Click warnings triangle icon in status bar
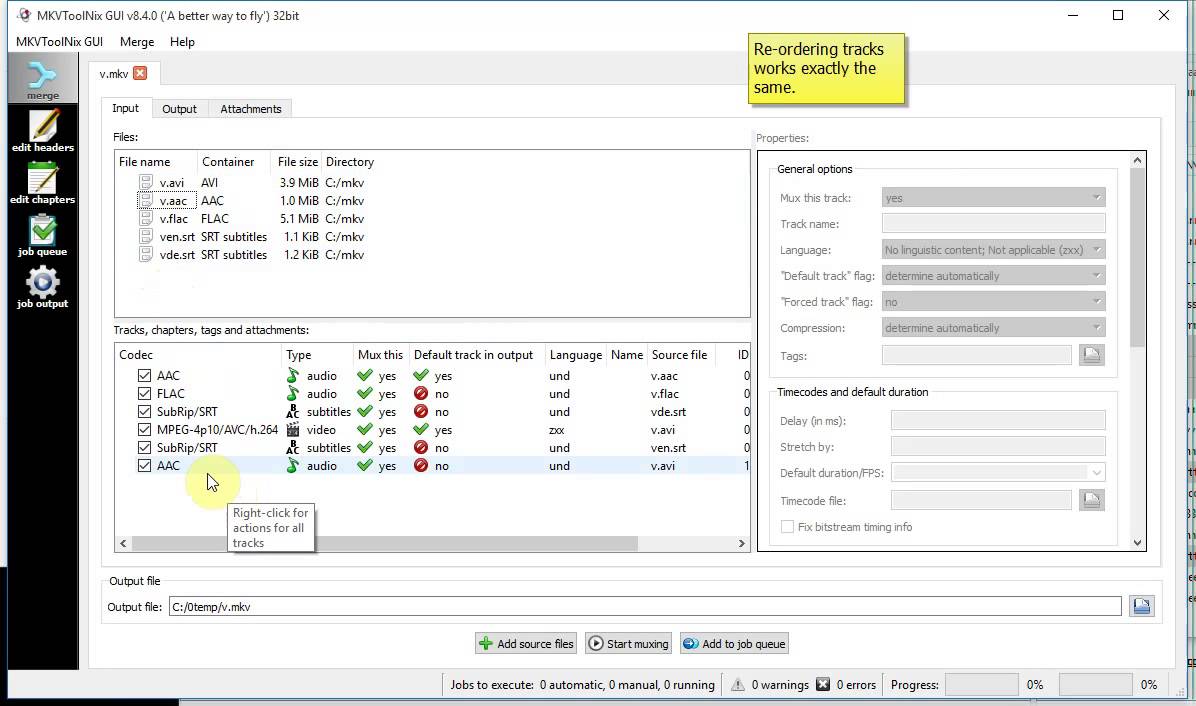This screenshot has height=706, width=1196. [738, 685]
